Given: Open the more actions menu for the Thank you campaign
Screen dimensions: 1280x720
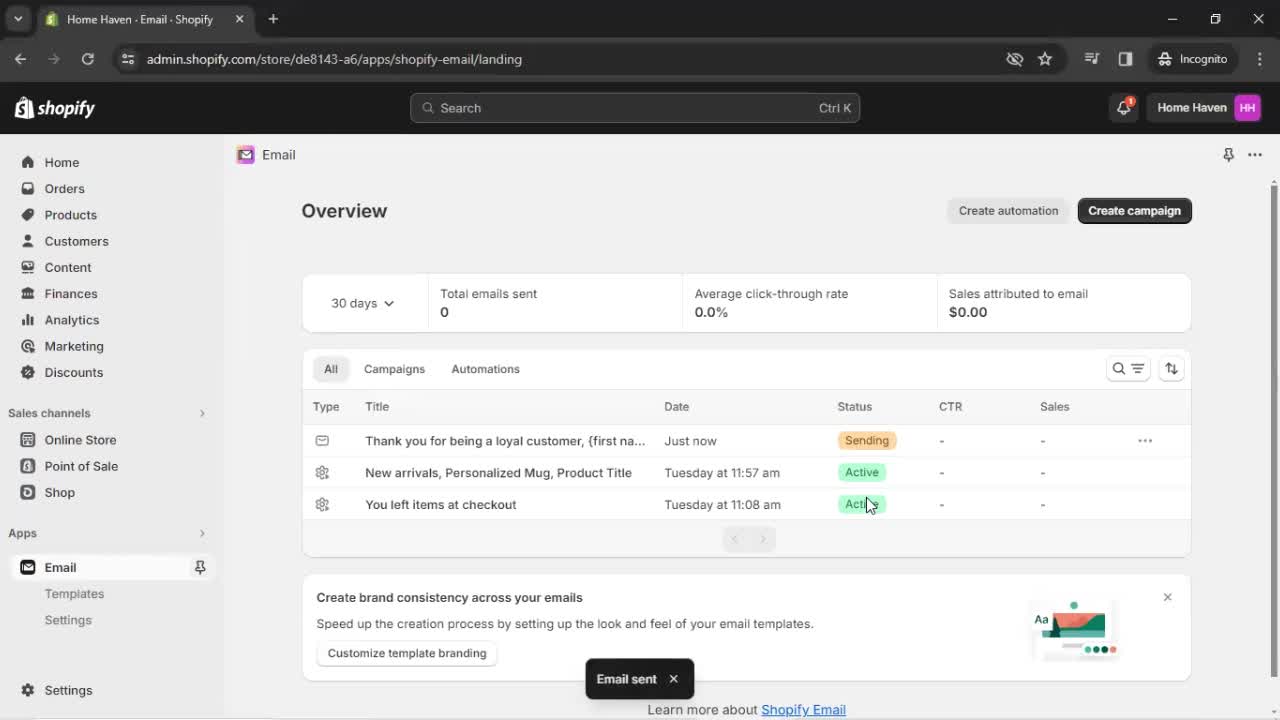Looking at the screenshot, I should 1145,440.
